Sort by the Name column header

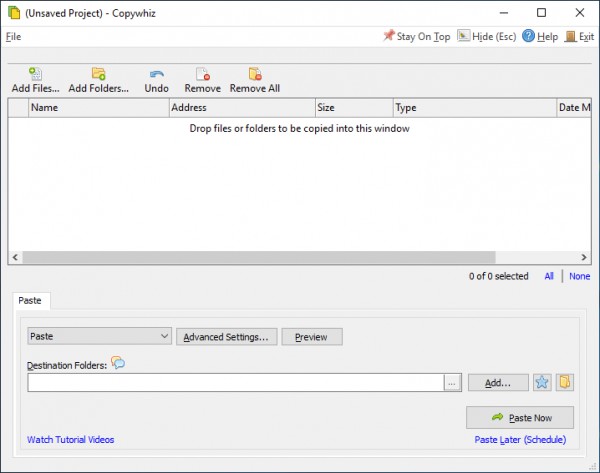pos(99,108)
